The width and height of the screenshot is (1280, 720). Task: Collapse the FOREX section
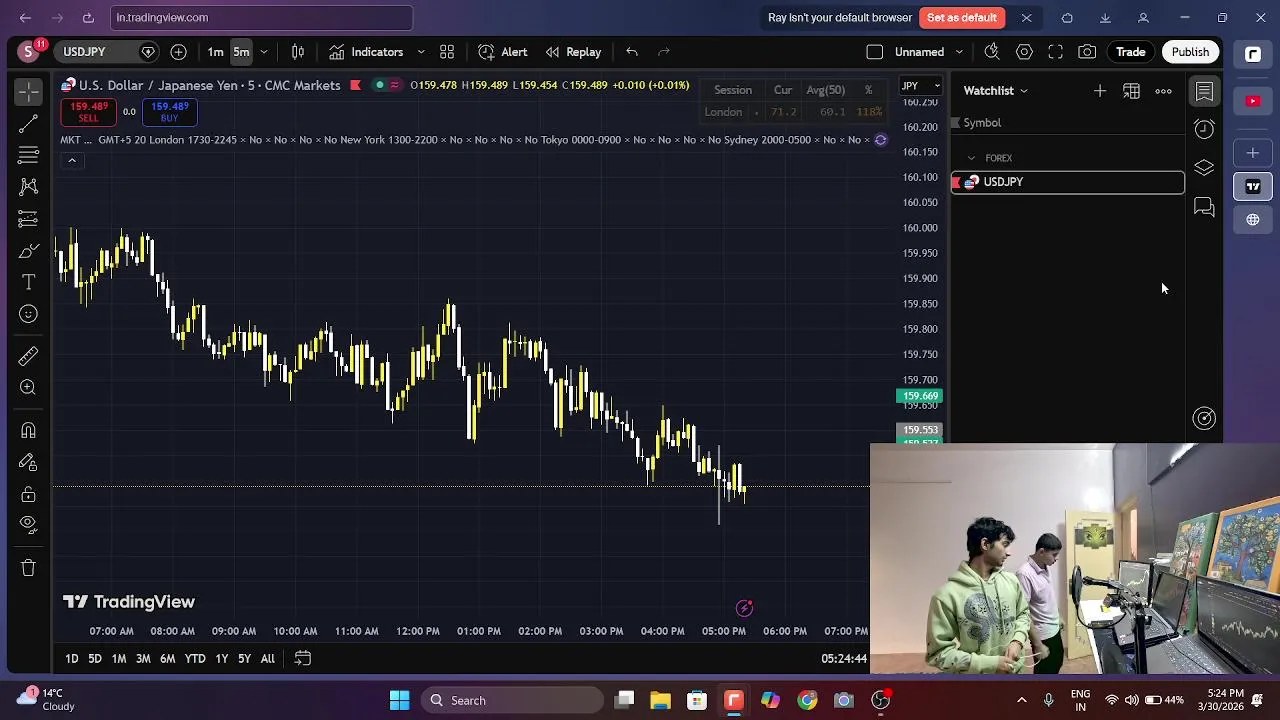tap(971, 158)
